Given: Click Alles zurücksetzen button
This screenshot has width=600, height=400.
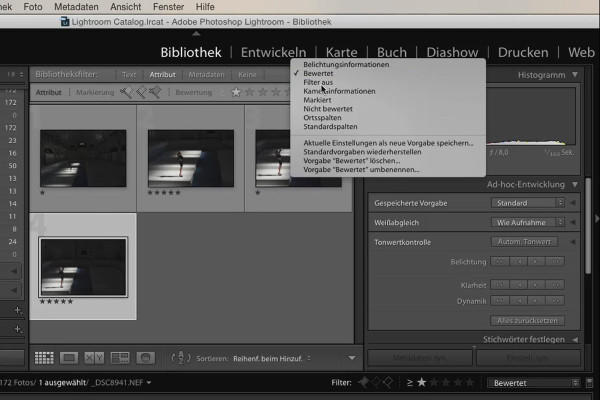Looking at the screenshot, I should pos(527,320).
